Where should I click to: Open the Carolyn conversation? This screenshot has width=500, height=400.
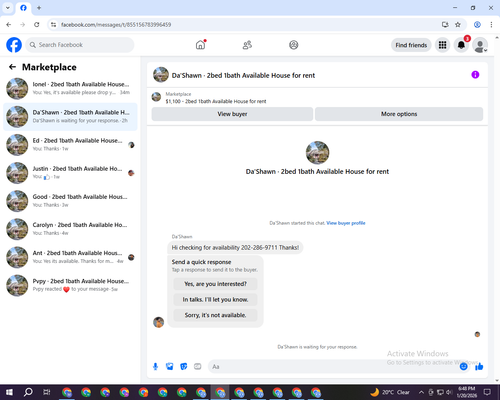coord(70,229)
